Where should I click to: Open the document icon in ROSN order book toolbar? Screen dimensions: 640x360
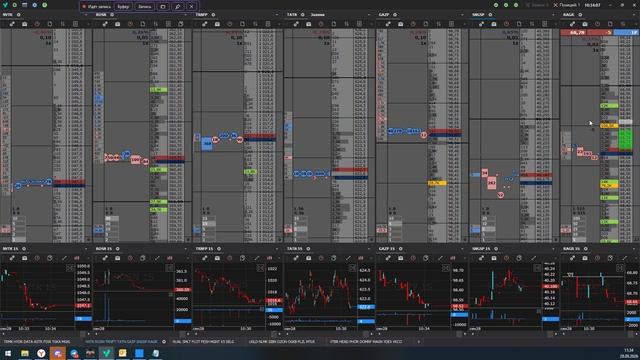click(142, 24)
